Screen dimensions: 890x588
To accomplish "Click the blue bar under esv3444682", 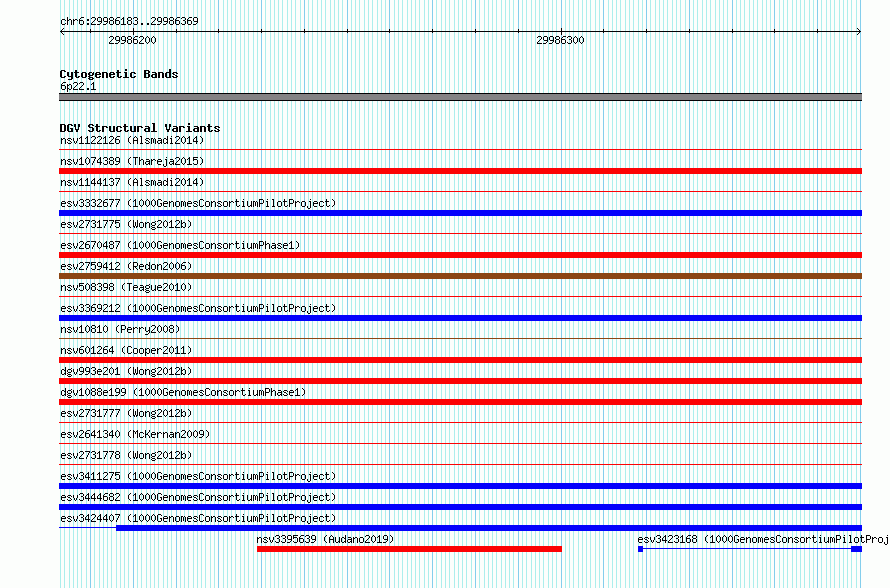I will (460, 507).
